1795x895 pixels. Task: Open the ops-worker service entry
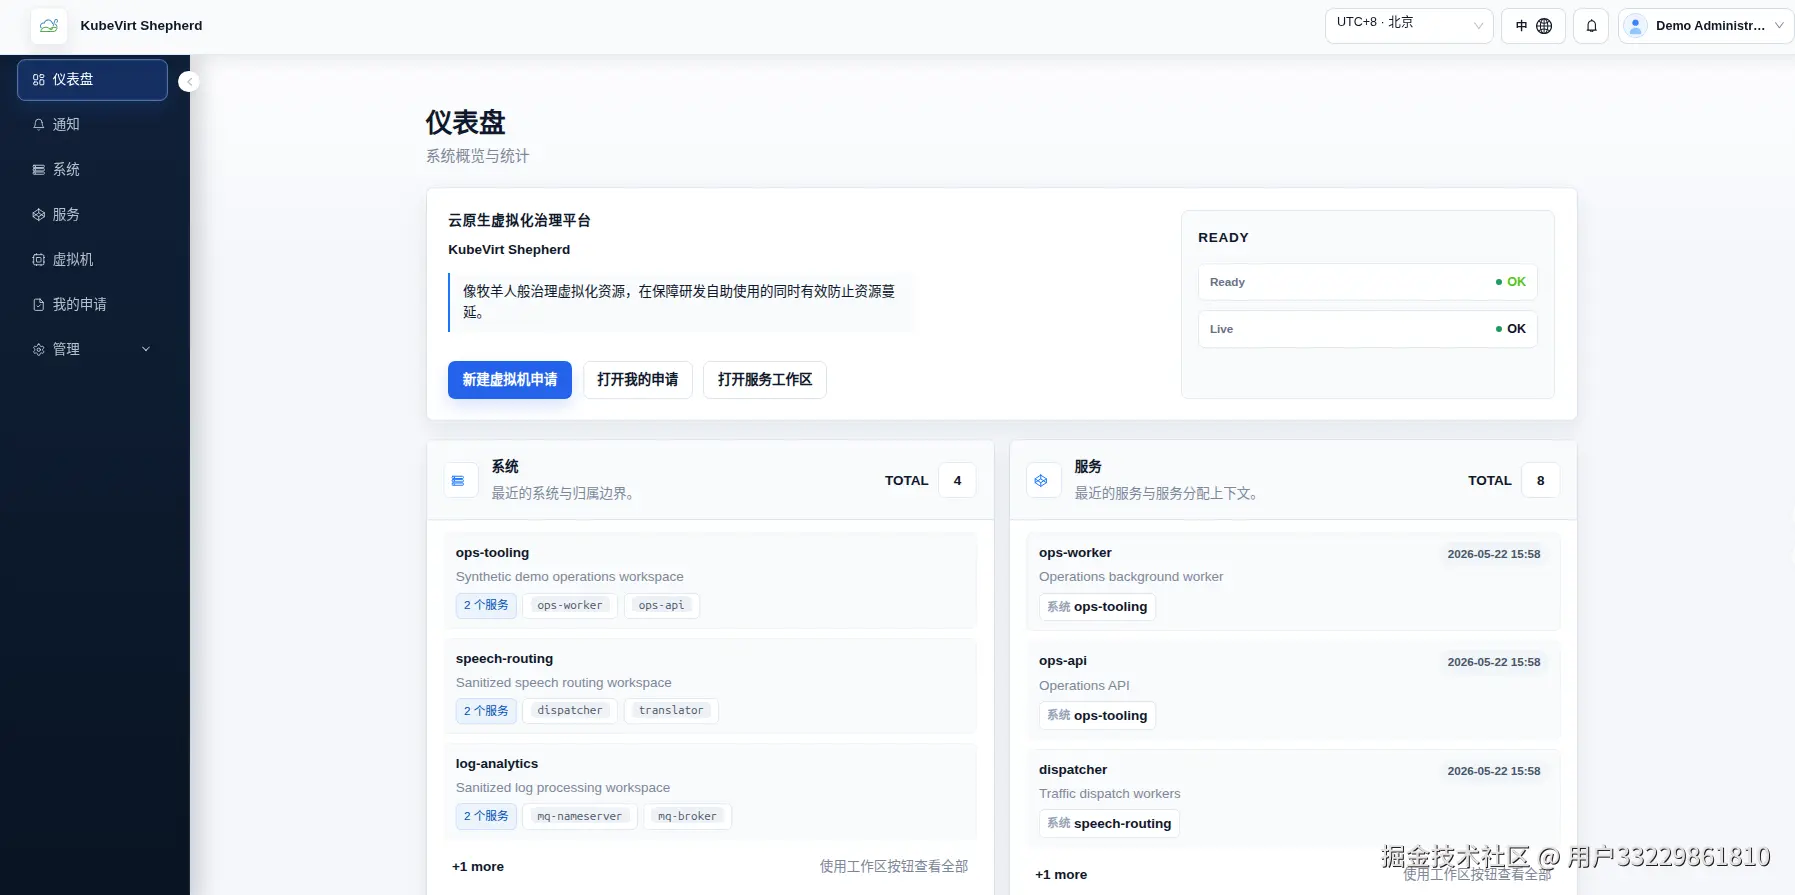click(1293, 581)
